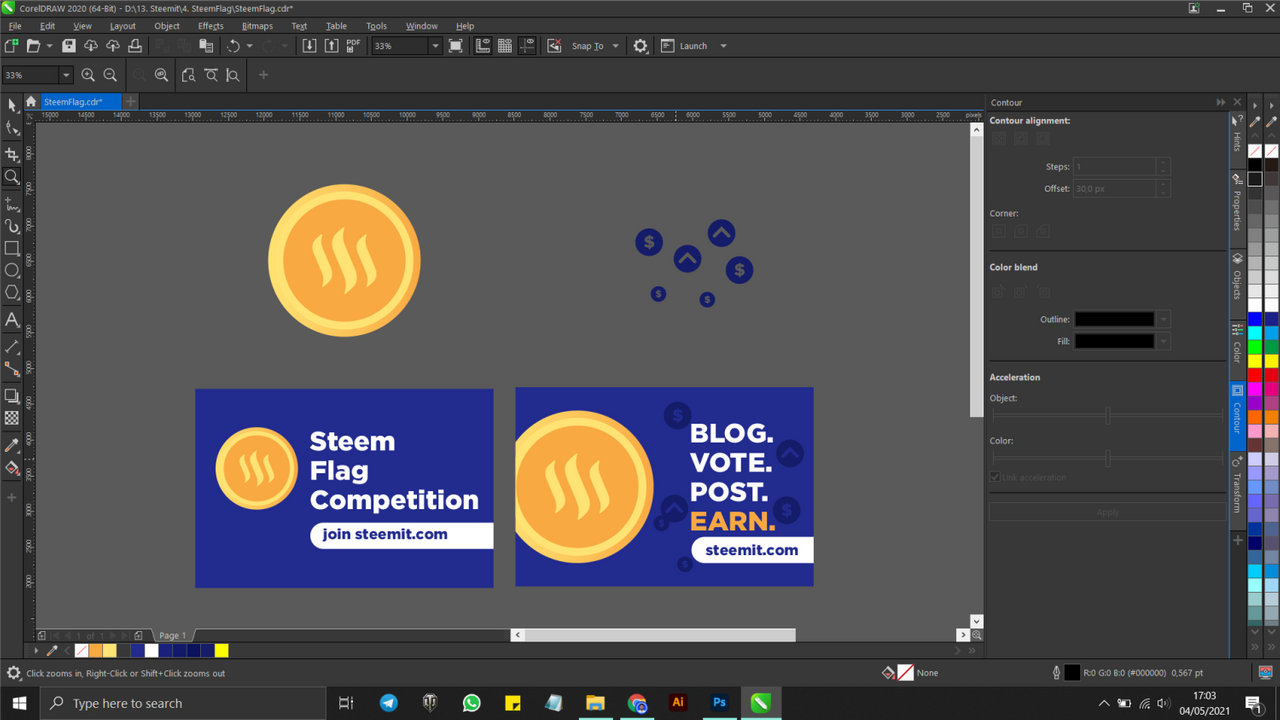The width and height of the screenshot is (1280, 720).
Task: Open the Layout menu
Action: (x=123, y=26)
